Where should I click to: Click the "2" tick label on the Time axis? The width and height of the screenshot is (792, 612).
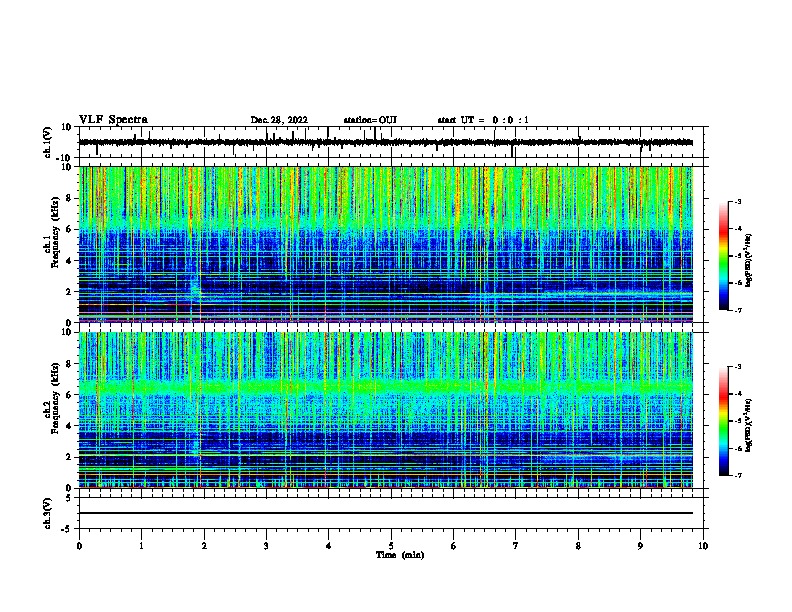(x=204, y=546)
